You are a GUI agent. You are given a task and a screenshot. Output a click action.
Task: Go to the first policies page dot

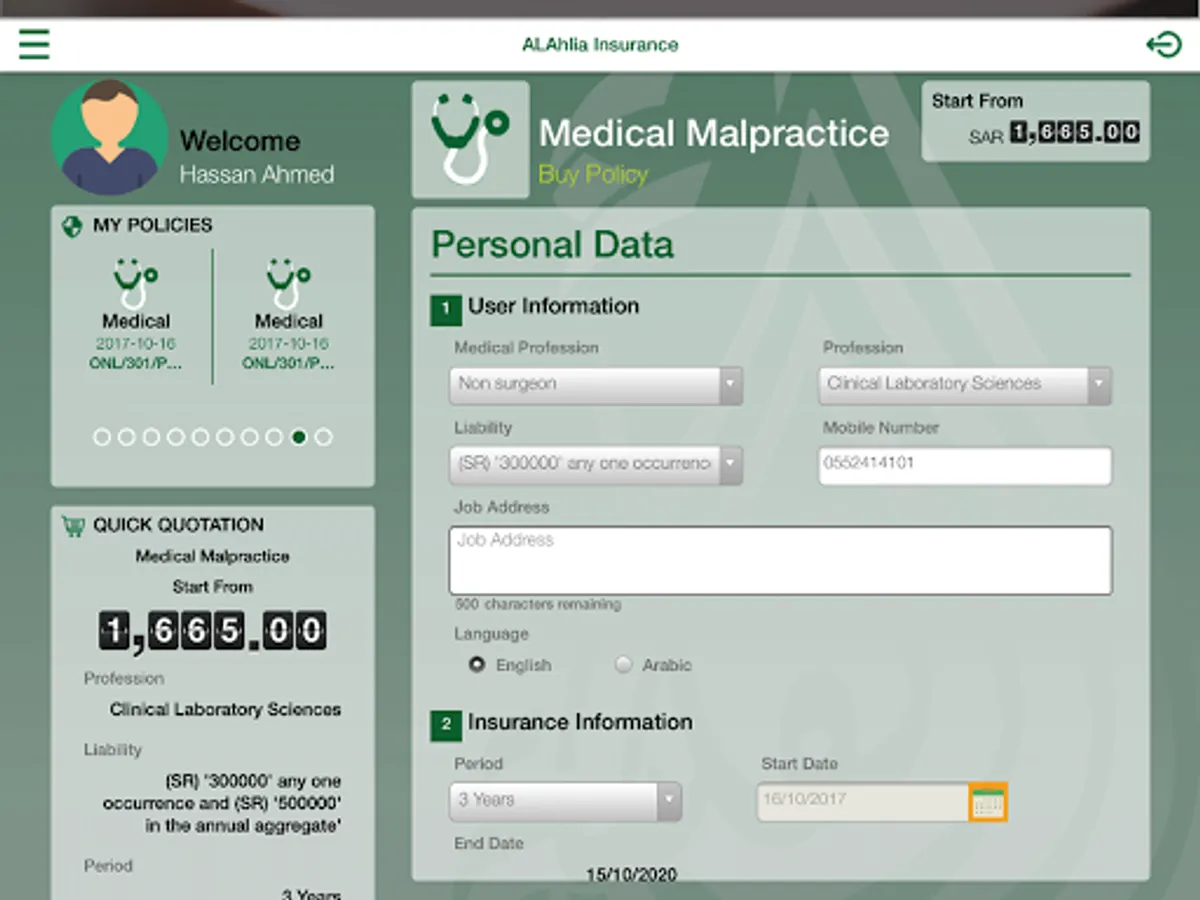pyautogui.click(x=102, y=437)
